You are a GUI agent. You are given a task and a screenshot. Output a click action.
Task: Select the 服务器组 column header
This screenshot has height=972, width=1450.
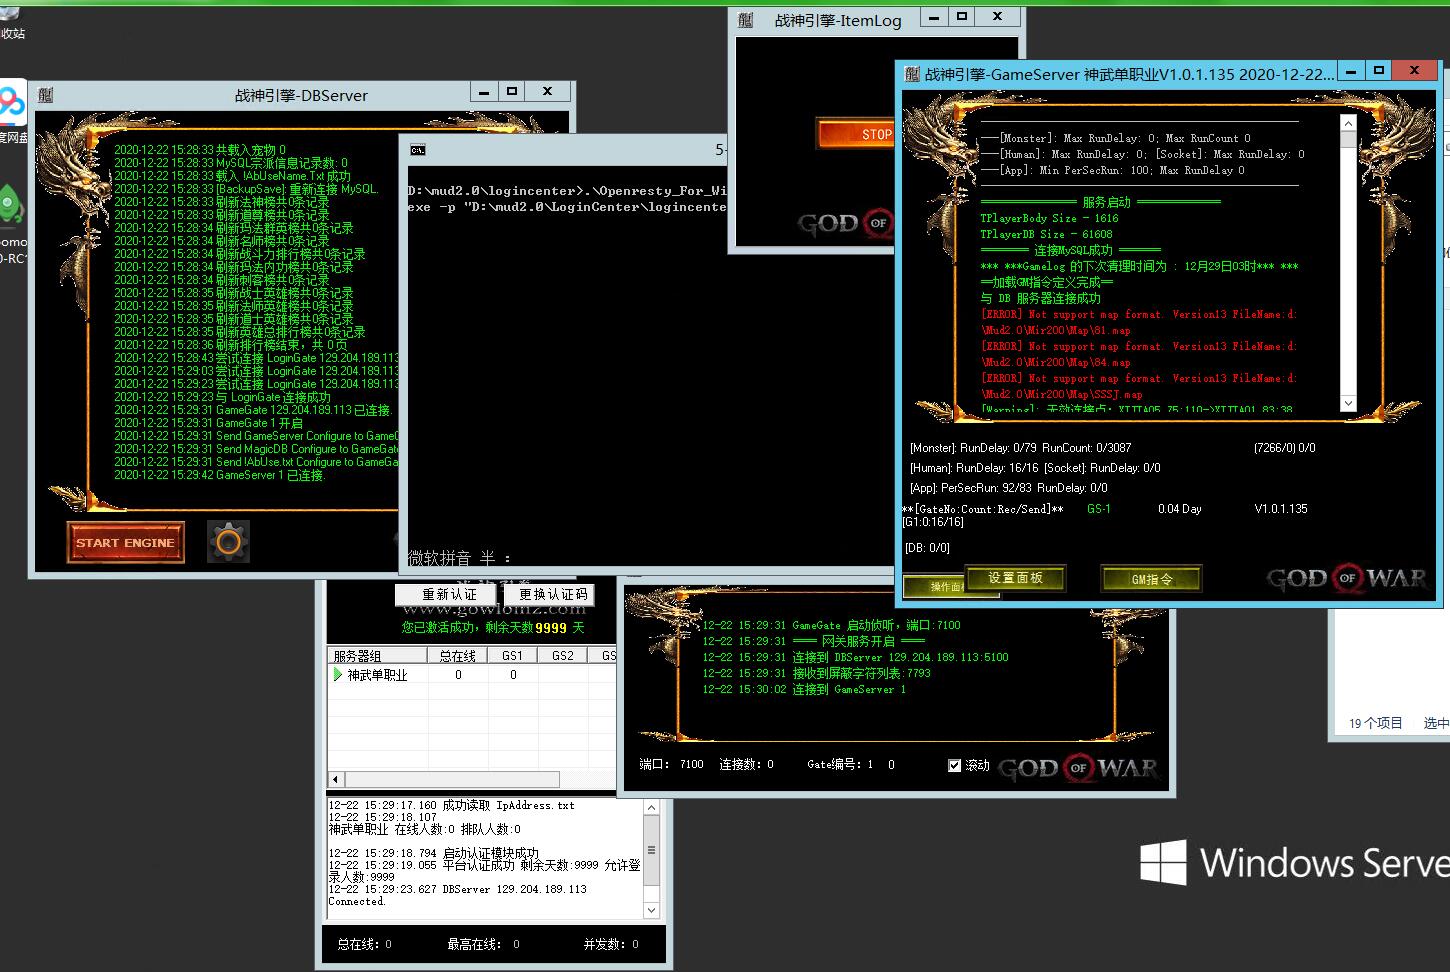coord(357,656)
